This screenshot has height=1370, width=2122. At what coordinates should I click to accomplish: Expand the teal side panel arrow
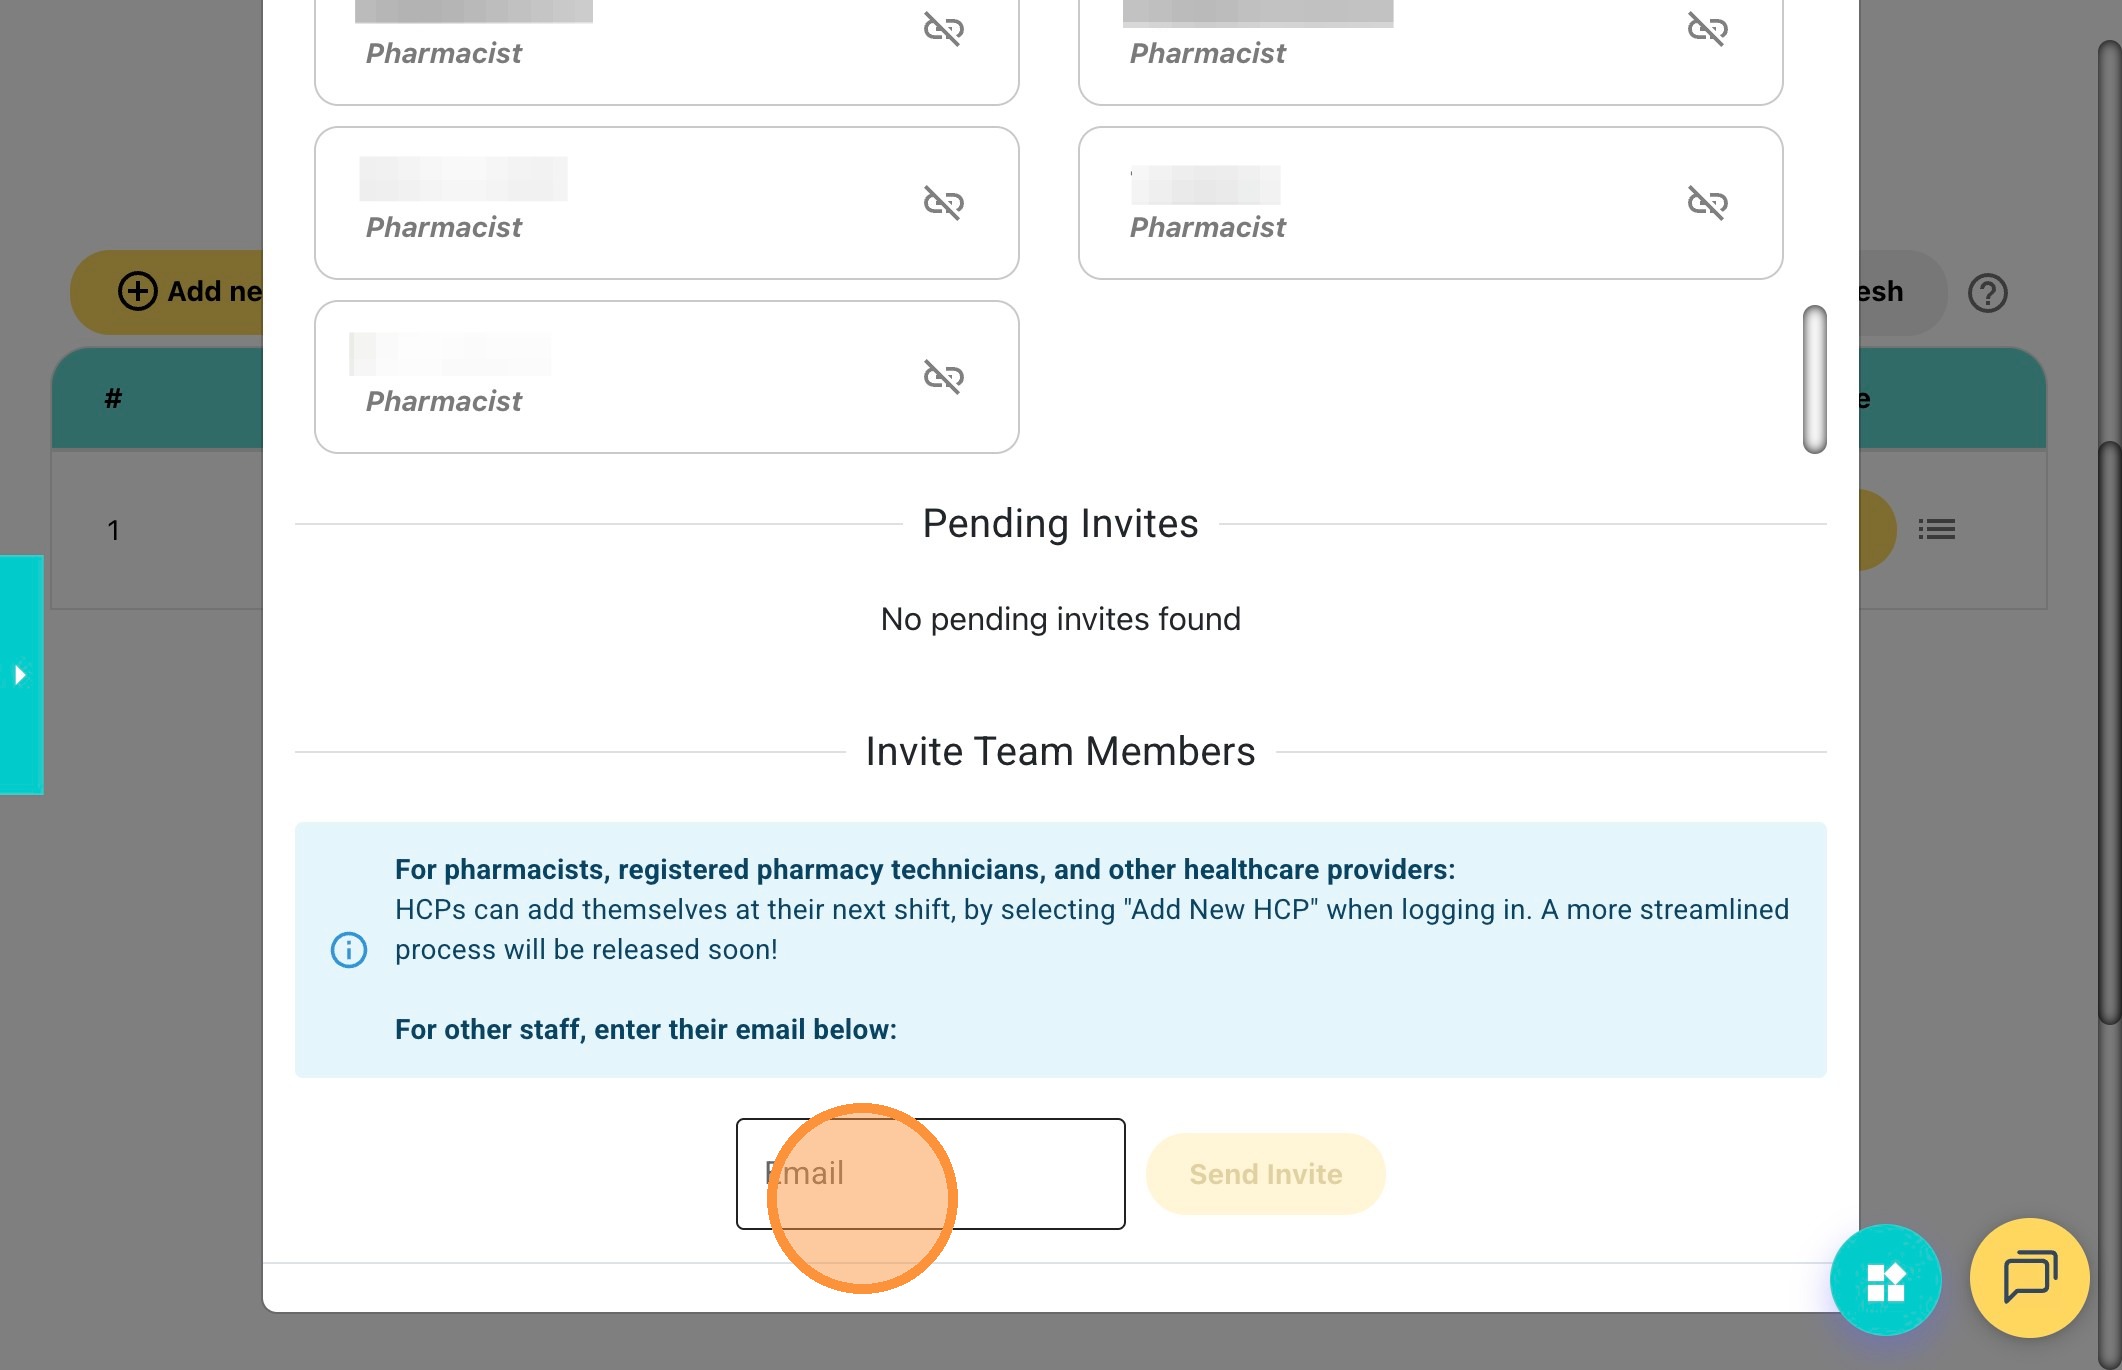(21, 675)
